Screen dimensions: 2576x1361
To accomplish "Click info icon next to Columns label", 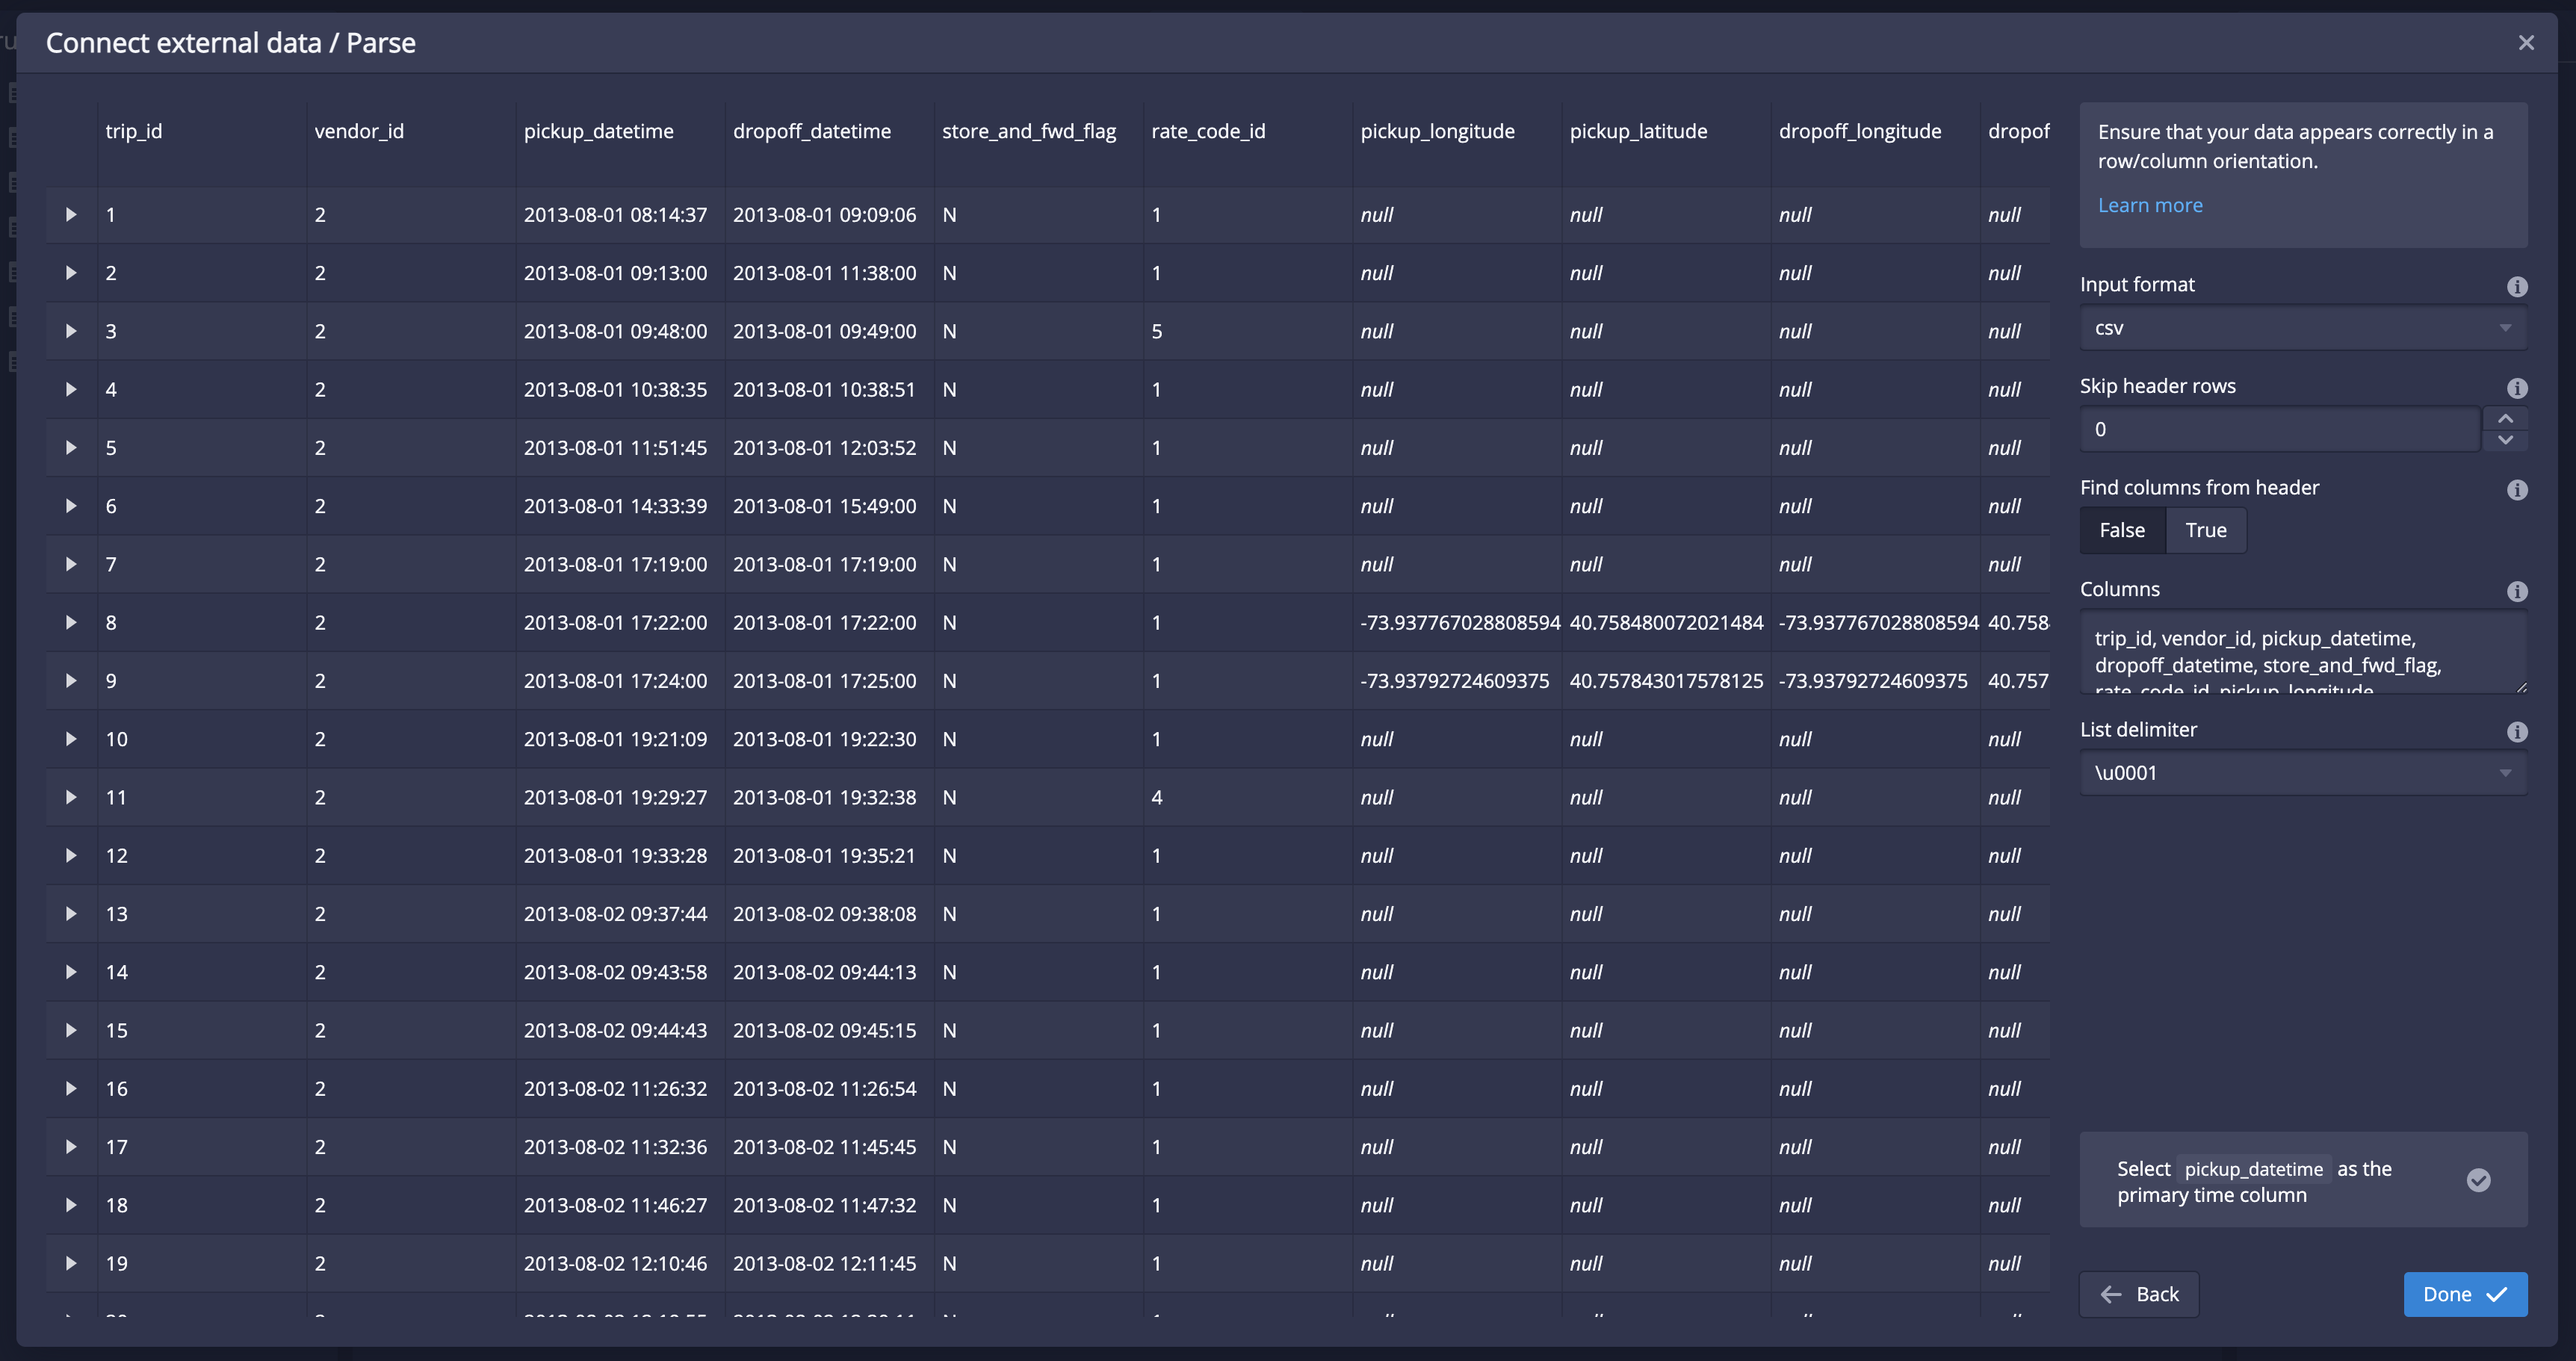I will pyautogui.click(x=2517, y=592).
